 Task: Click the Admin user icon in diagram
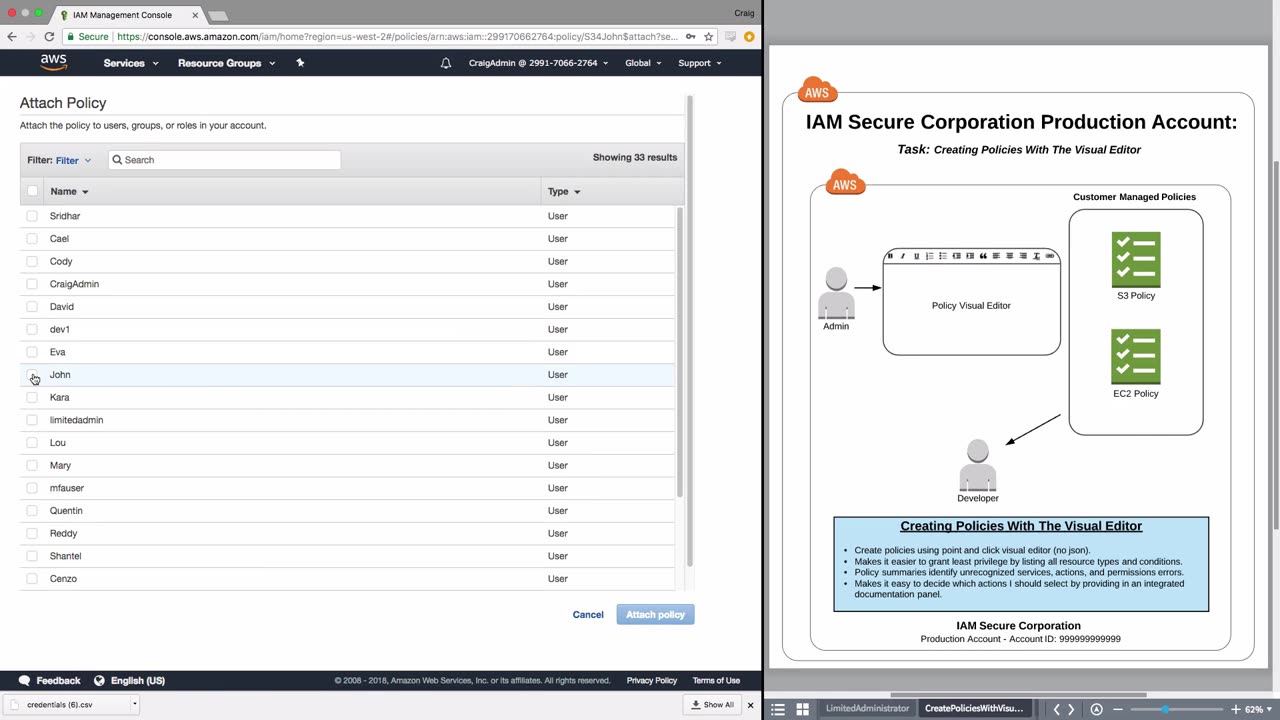(x=836, y=293)
